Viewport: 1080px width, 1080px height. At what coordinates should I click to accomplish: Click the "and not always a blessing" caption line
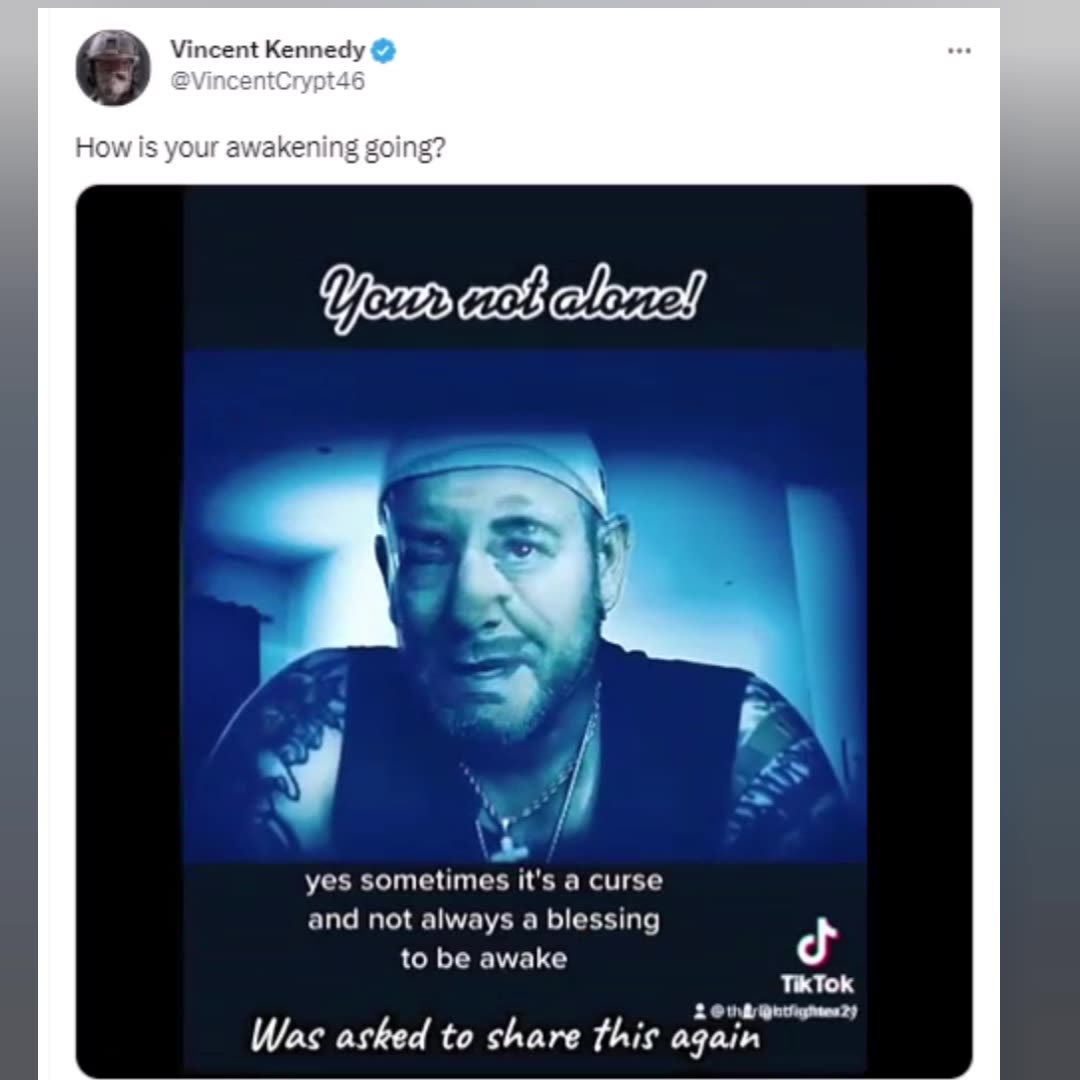point(484,919)
